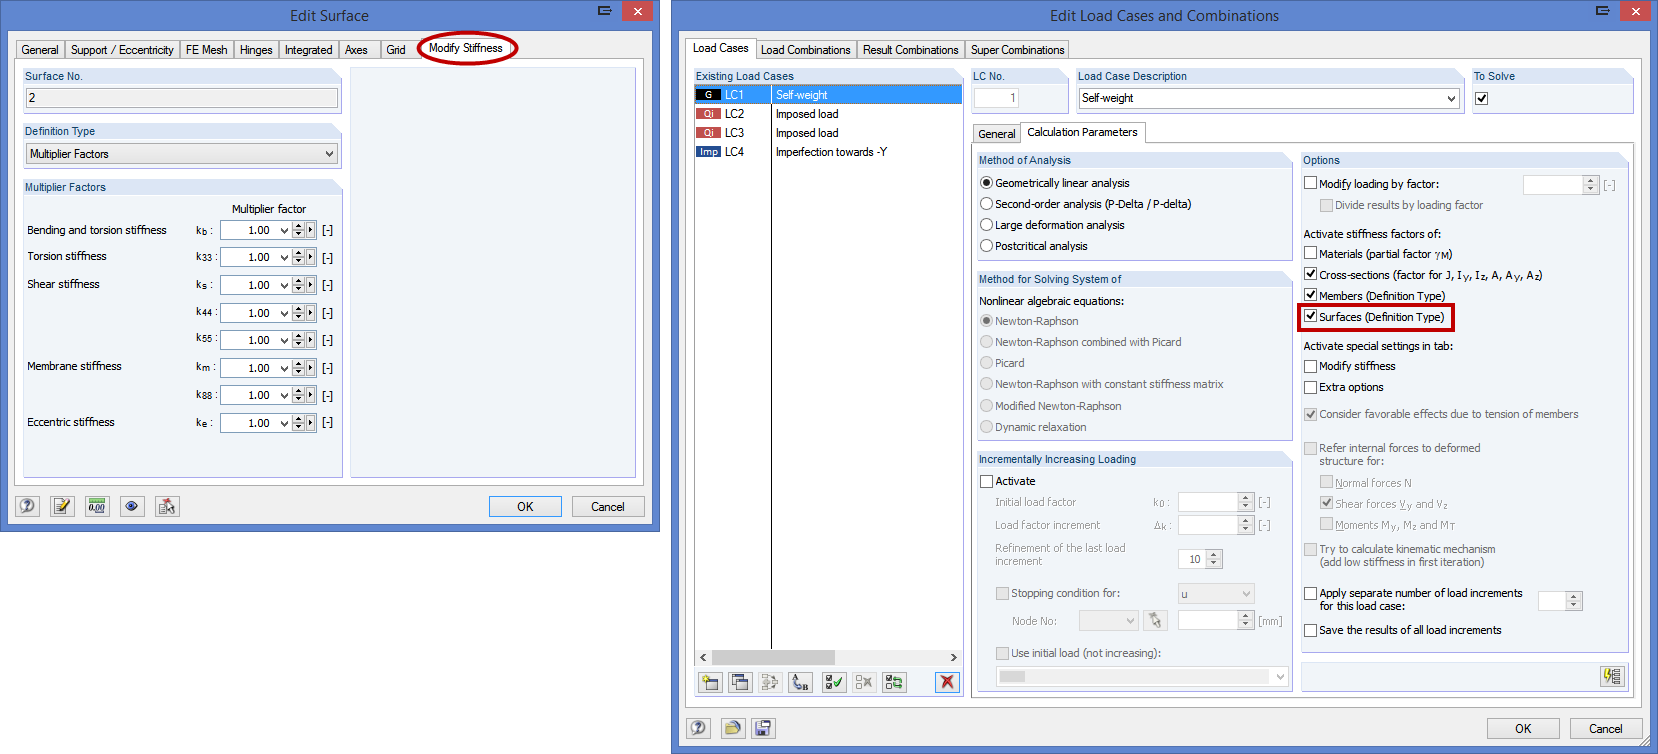Click the arrow button next to ke factor
The image size is (1658, 754).
(311, 423)
